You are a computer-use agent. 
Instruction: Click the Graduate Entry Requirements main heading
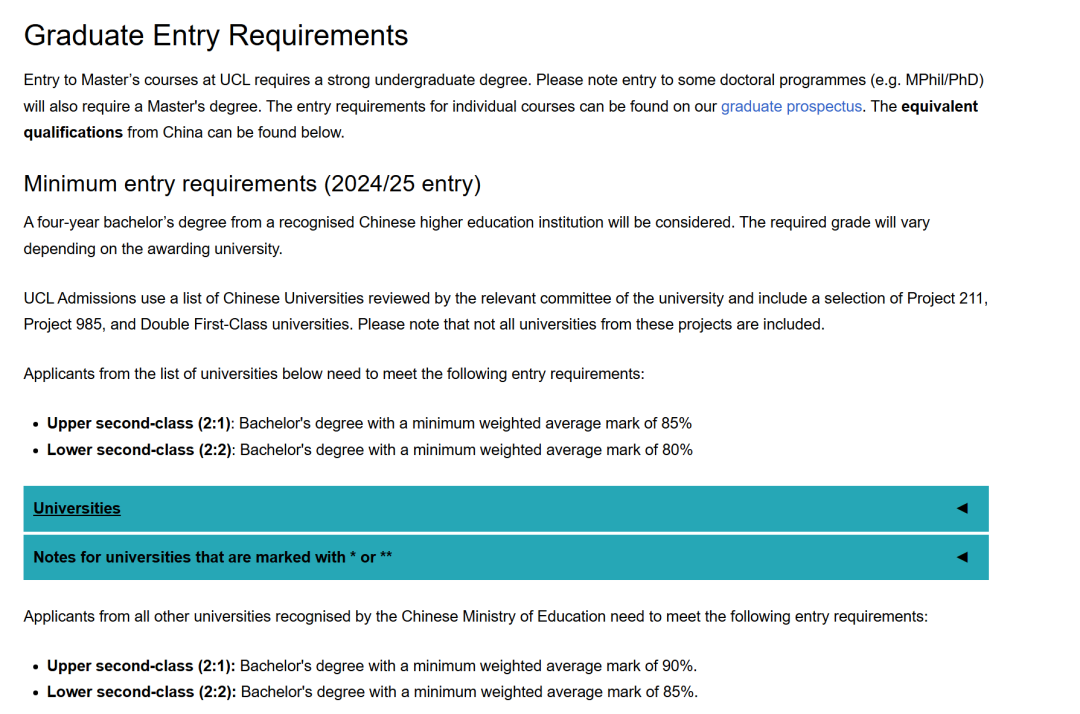point(215,35)
